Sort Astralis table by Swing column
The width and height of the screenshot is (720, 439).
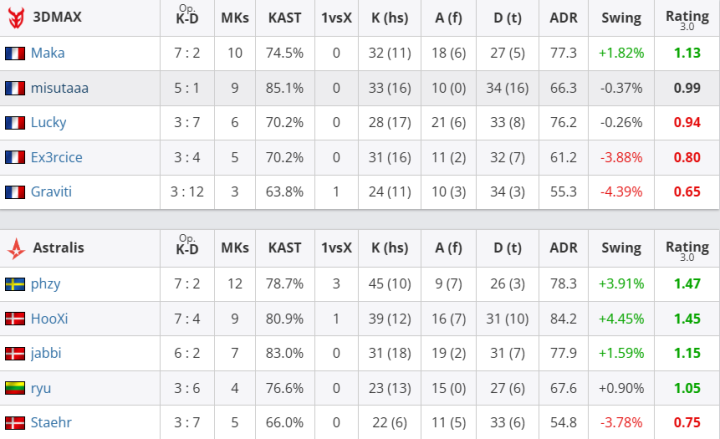point(621,248)
